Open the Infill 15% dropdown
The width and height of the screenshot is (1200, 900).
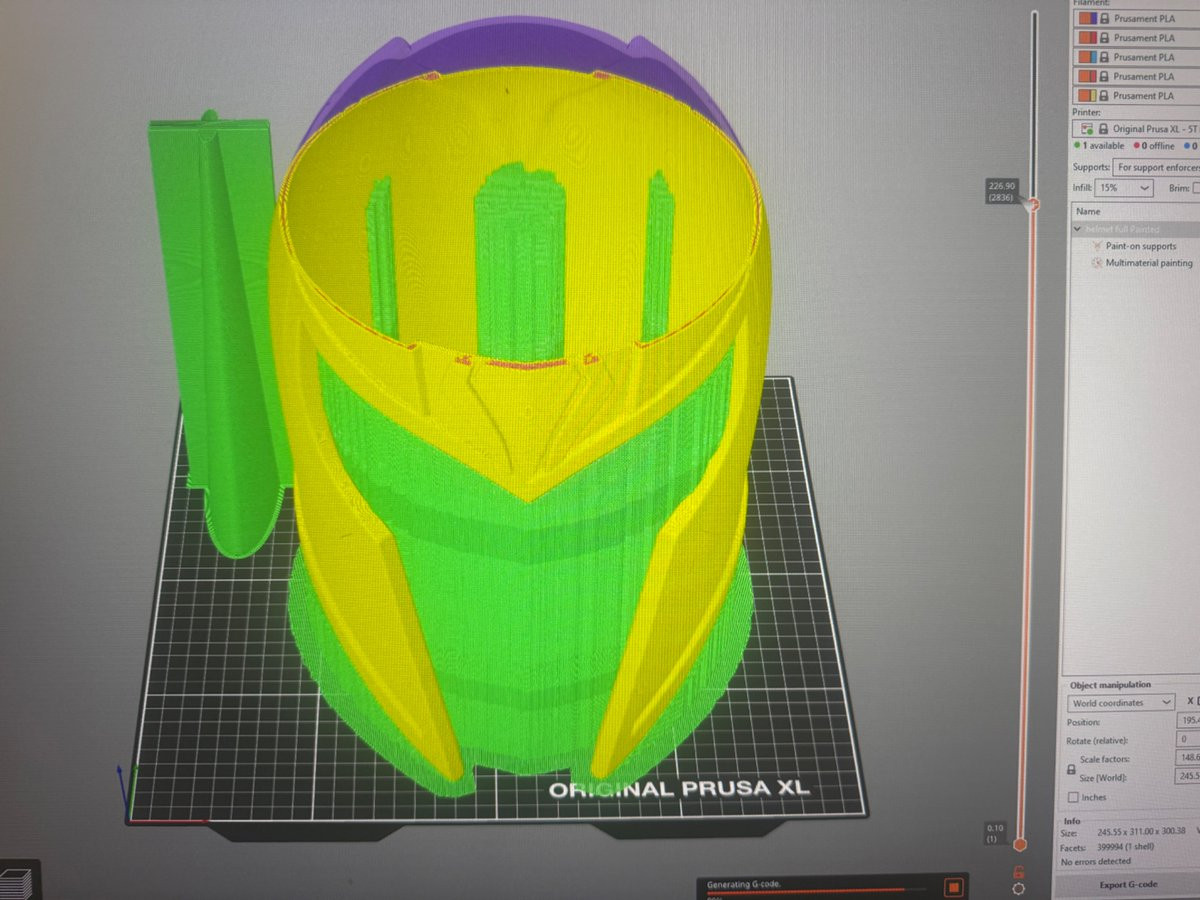tap(1123, 188)
